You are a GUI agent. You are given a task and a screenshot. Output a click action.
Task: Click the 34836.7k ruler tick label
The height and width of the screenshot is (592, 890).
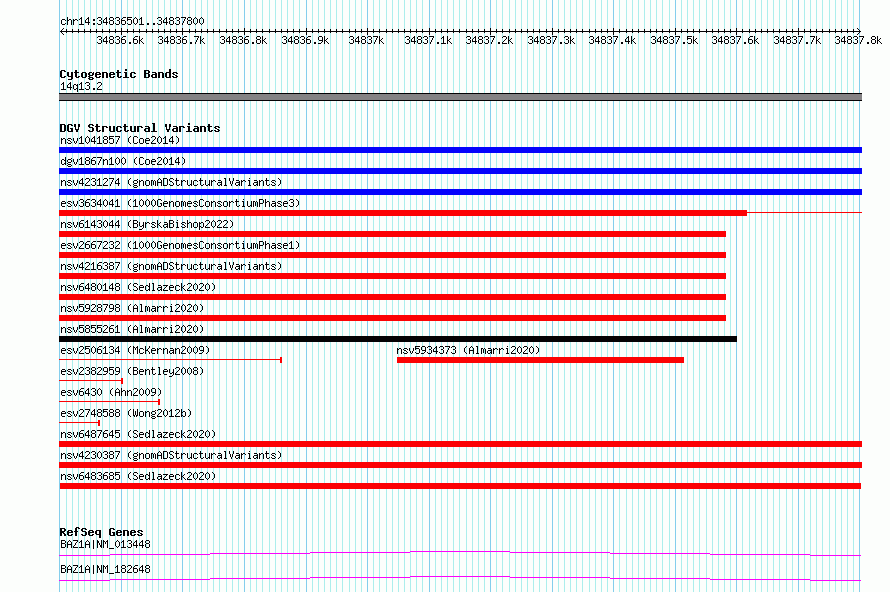pos(181,40)
